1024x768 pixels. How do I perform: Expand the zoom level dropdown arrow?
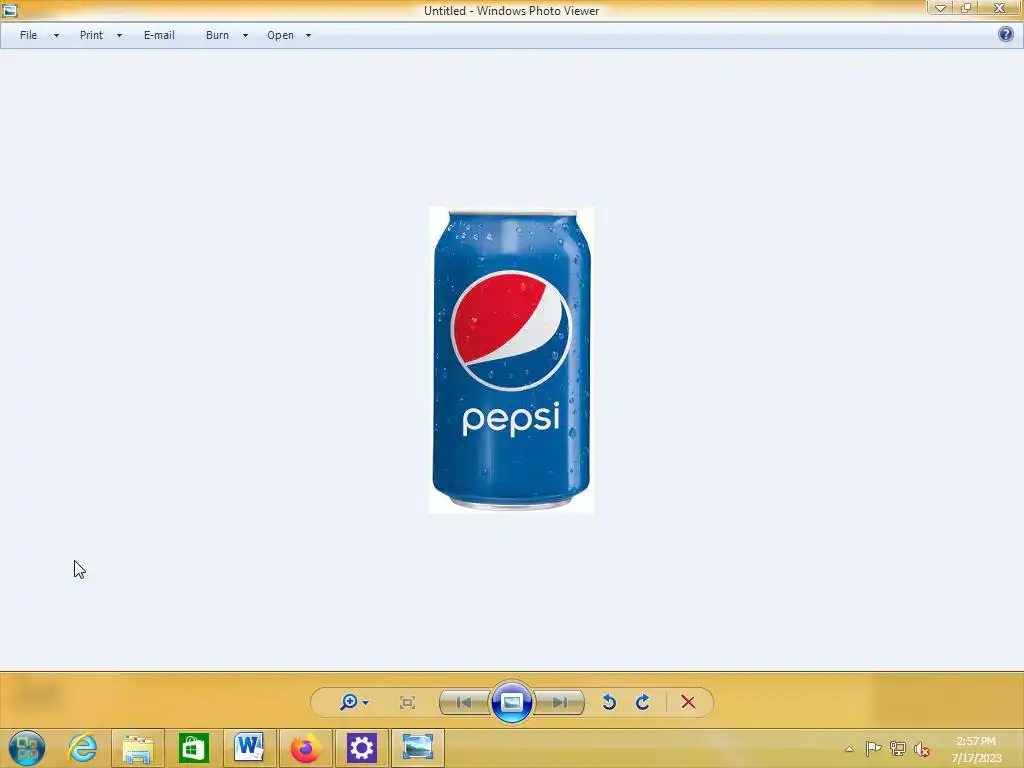(366, 703)
